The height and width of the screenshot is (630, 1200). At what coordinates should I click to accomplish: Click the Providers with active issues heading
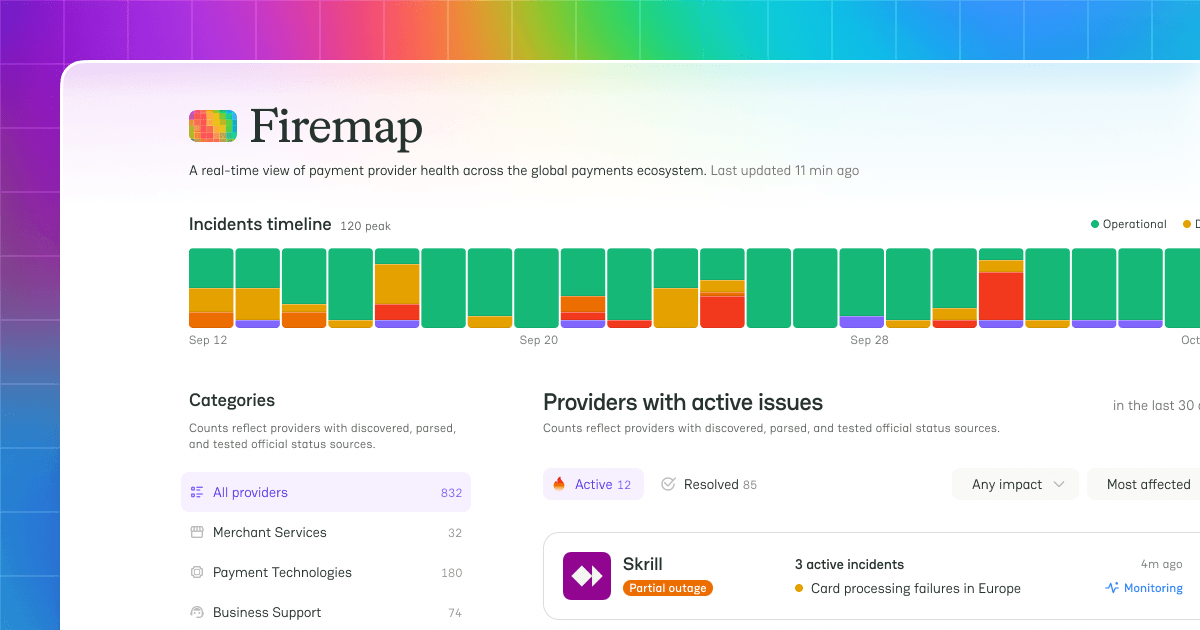point(683,403)
